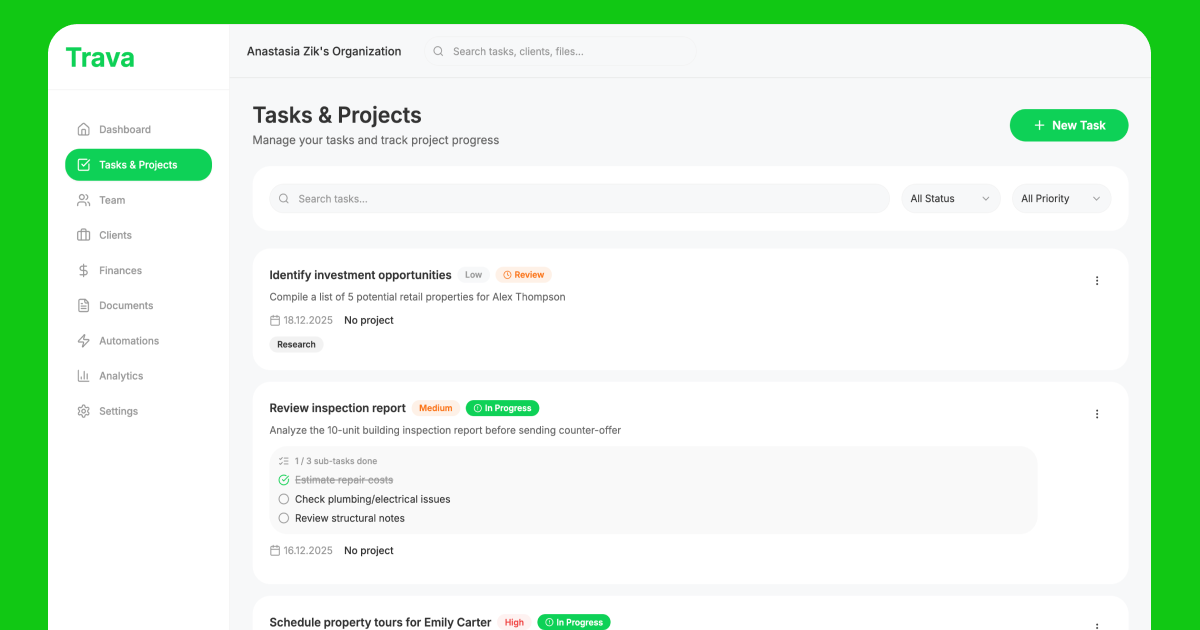Open the Team section

click(x=138, y=200)
